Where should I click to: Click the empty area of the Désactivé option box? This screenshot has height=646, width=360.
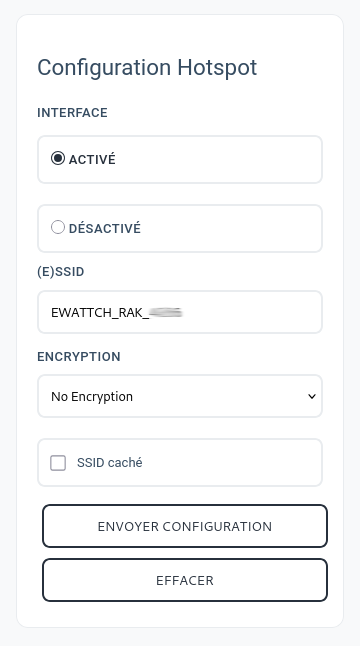point(231,228)
